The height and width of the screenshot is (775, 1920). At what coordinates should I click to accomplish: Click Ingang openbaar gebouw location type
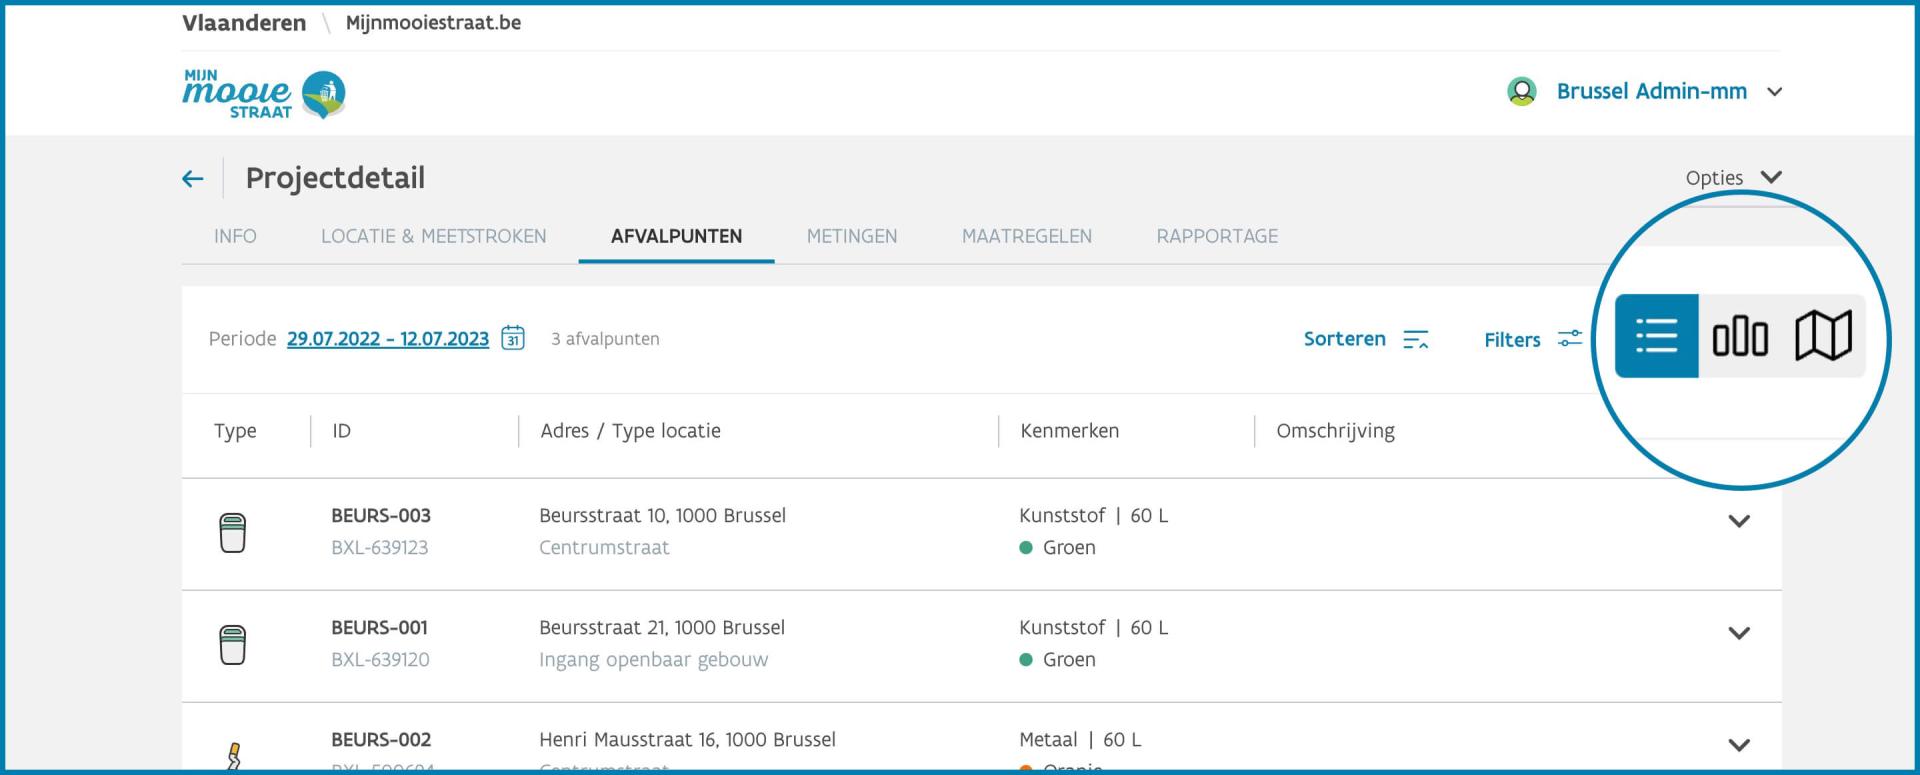653,660
